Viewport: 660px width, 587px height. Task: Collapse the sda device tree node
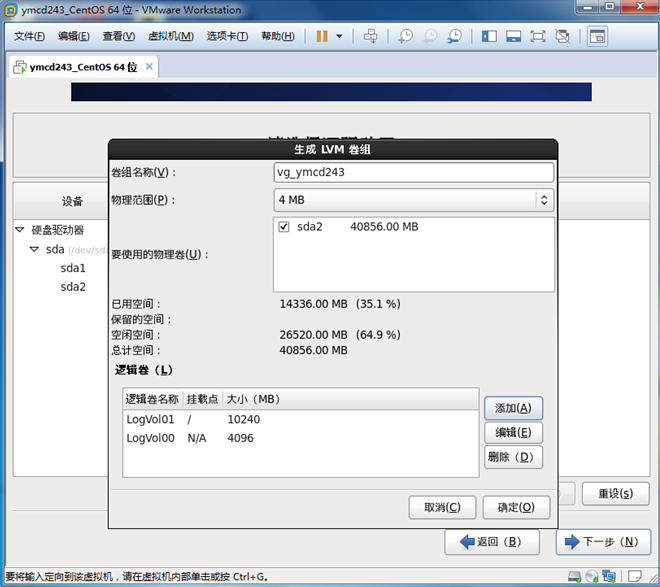34,249
